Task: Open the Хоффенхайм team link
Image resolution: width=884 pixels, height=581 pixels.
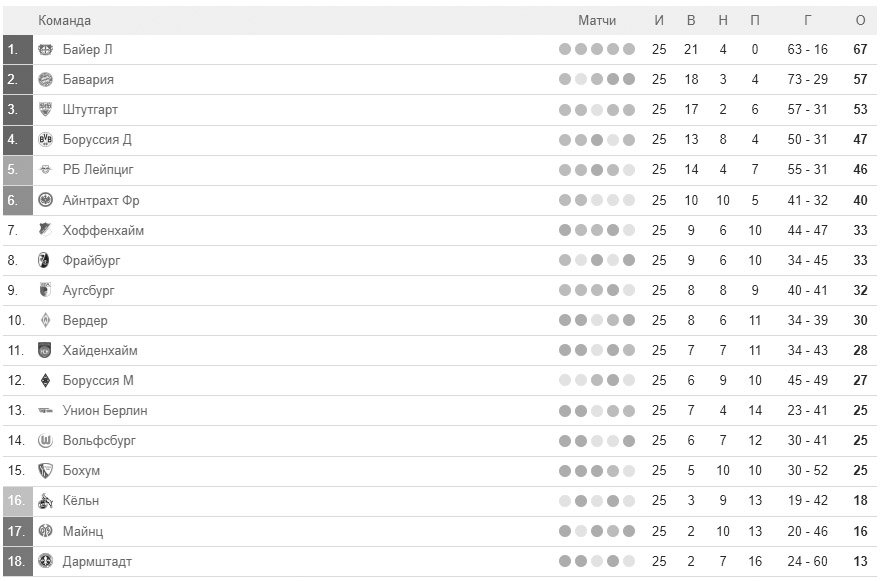Action: click(x=103, y=230)
